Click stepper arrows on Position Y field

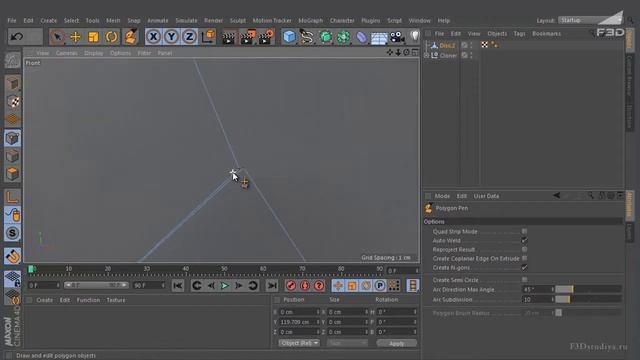(x=318, y=322)
